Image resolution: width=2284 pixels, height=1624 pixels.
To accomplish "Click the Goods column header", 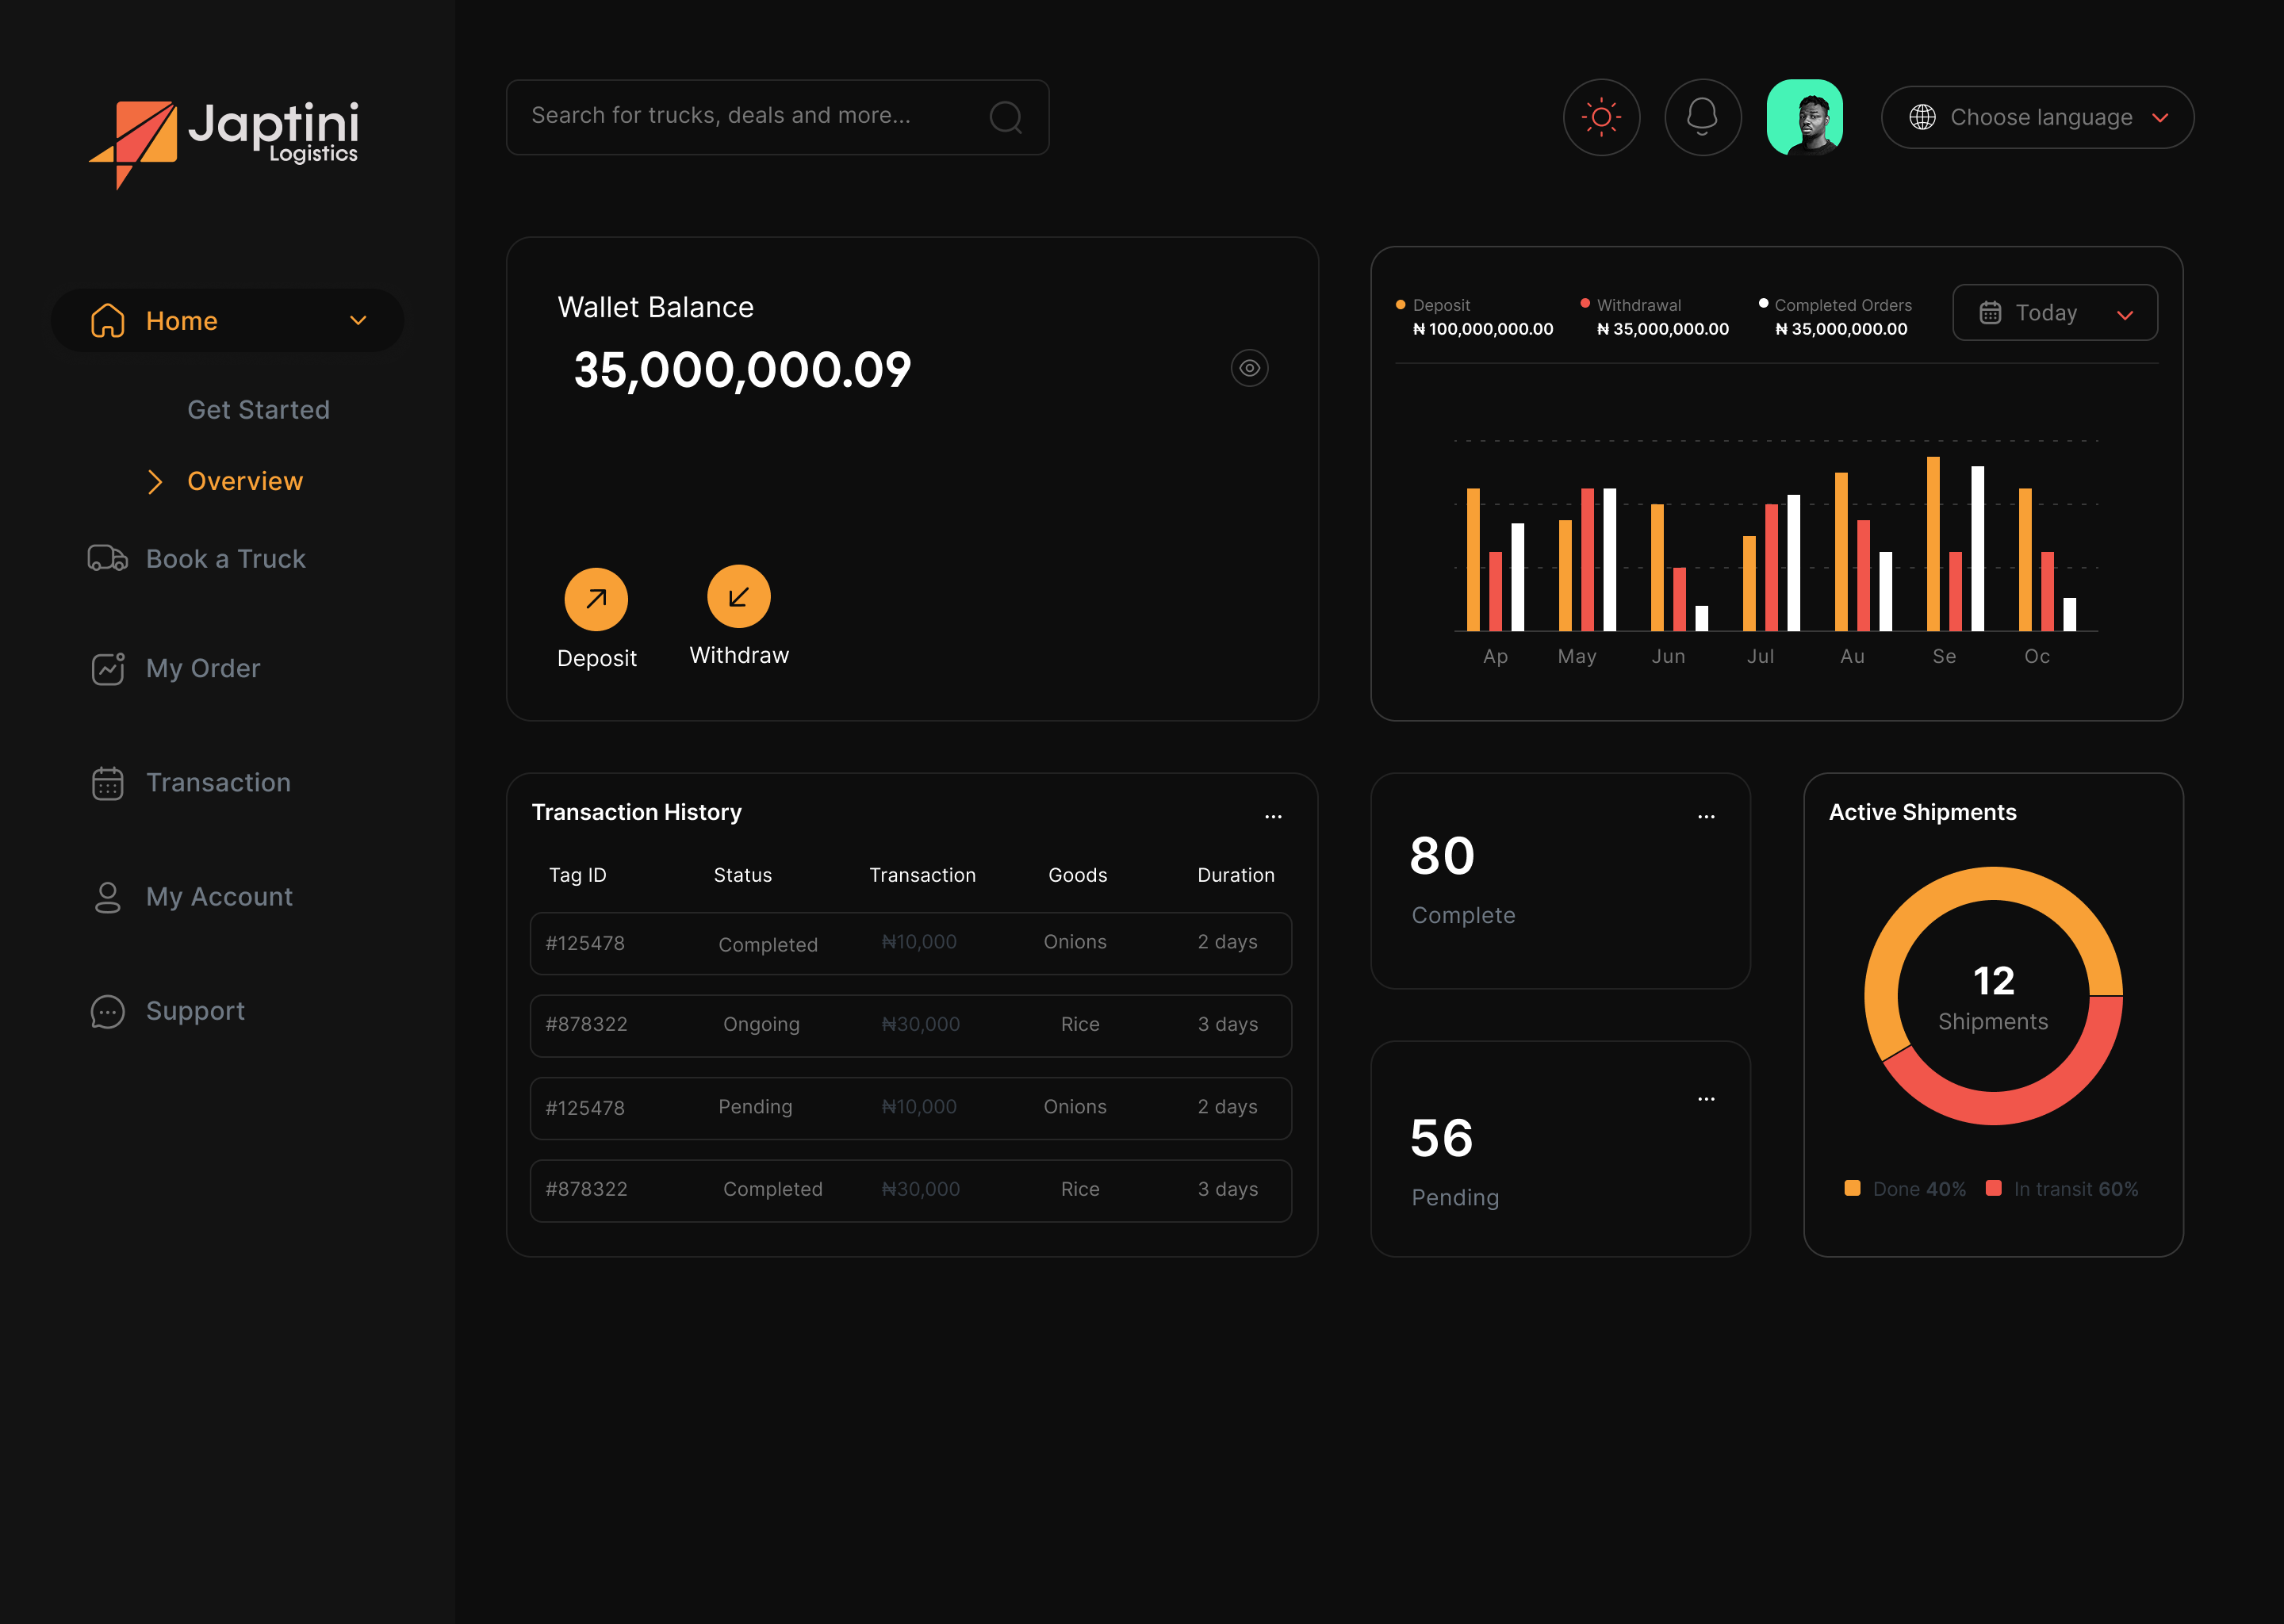I will [x=1077, y=875].
